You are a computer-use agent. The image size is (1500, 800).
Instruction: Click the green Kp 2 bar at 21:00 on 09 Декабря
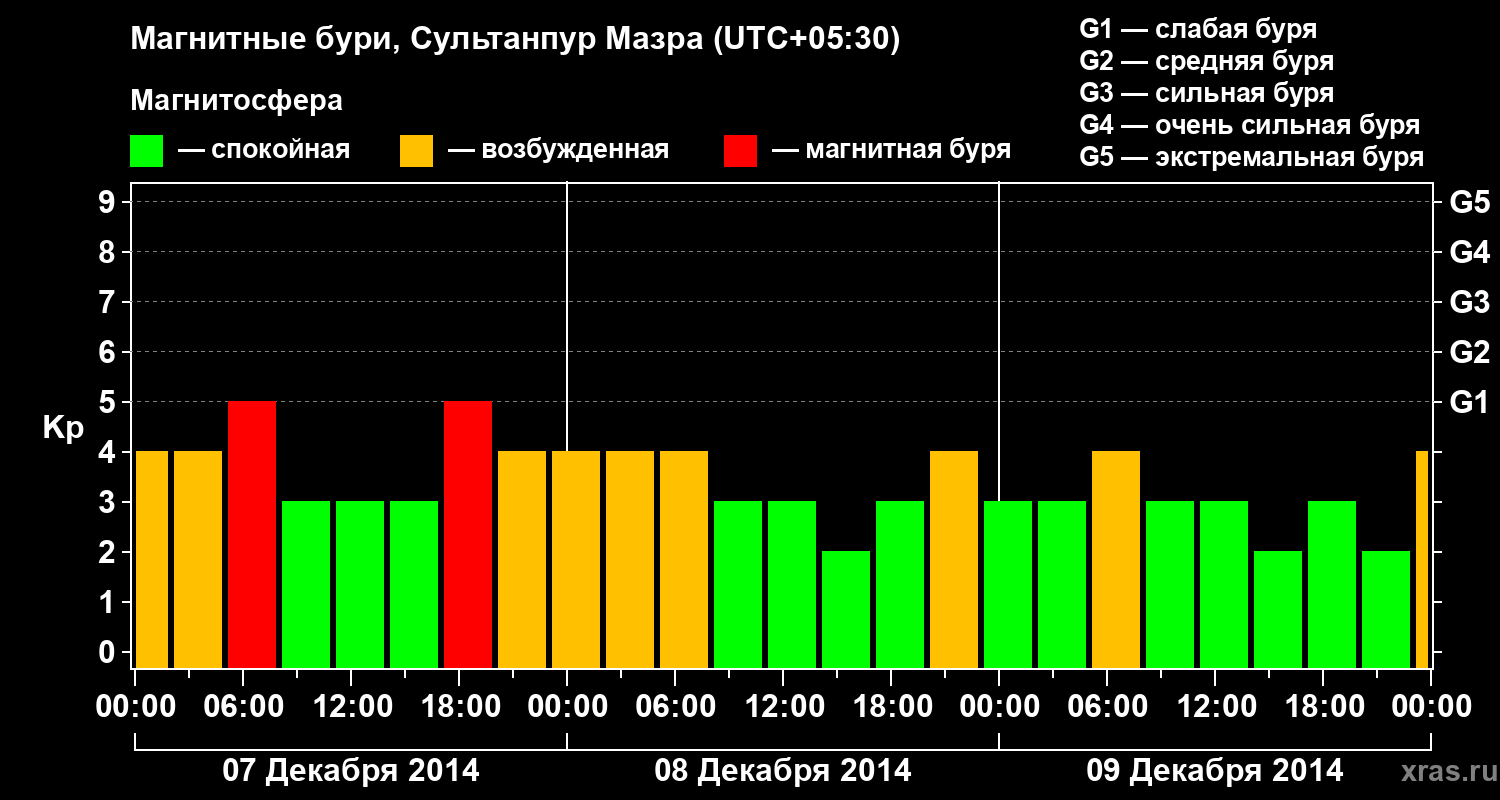[x=1386, y=610]
